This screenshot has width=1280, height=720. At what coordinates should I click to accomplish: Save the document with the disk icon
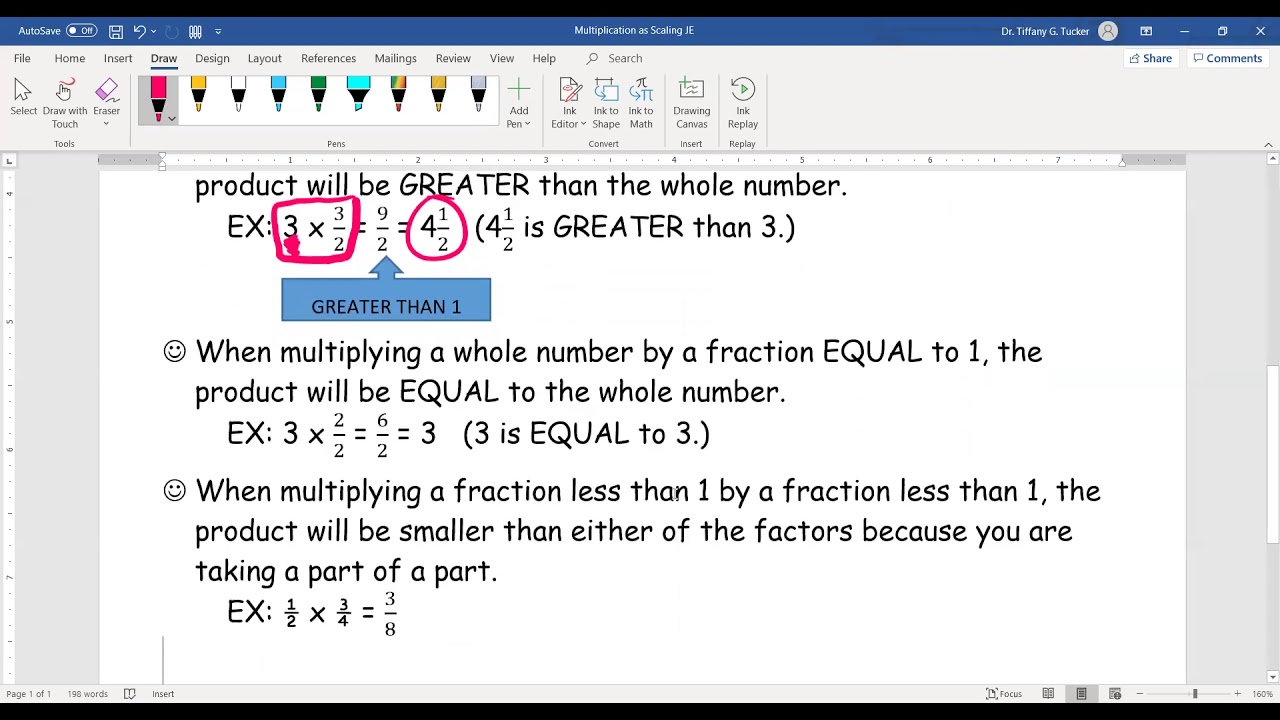116,31
